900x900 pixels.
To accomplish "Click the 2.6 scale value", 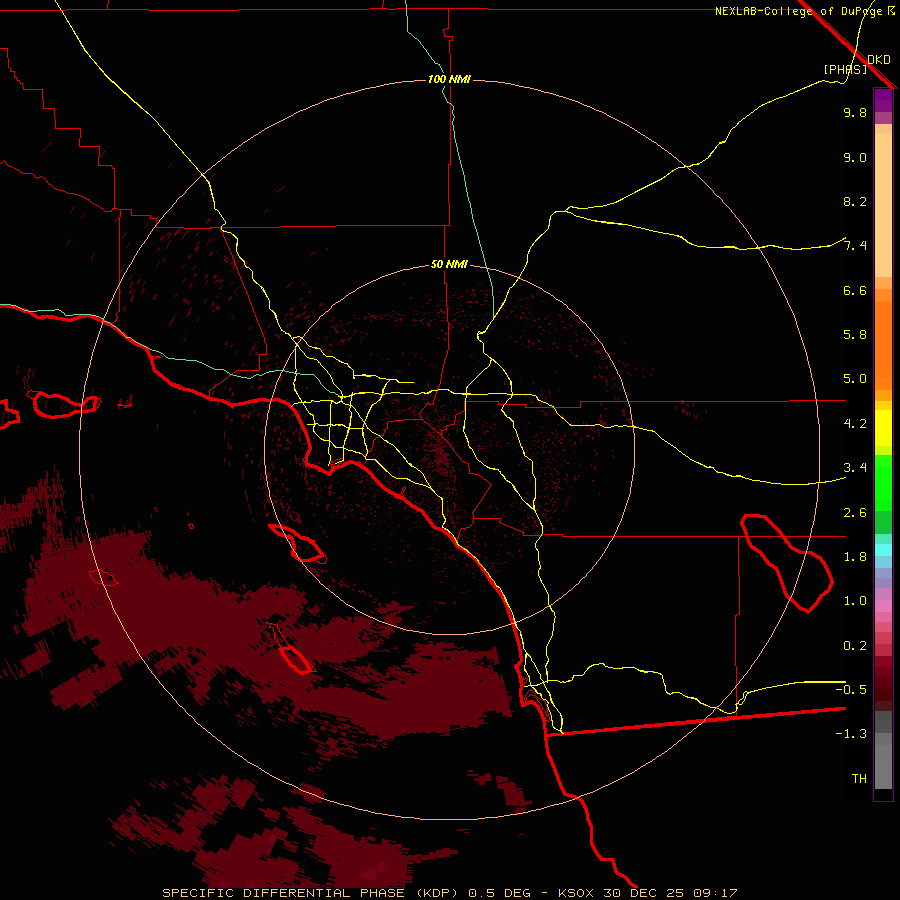I will [855, 513].
